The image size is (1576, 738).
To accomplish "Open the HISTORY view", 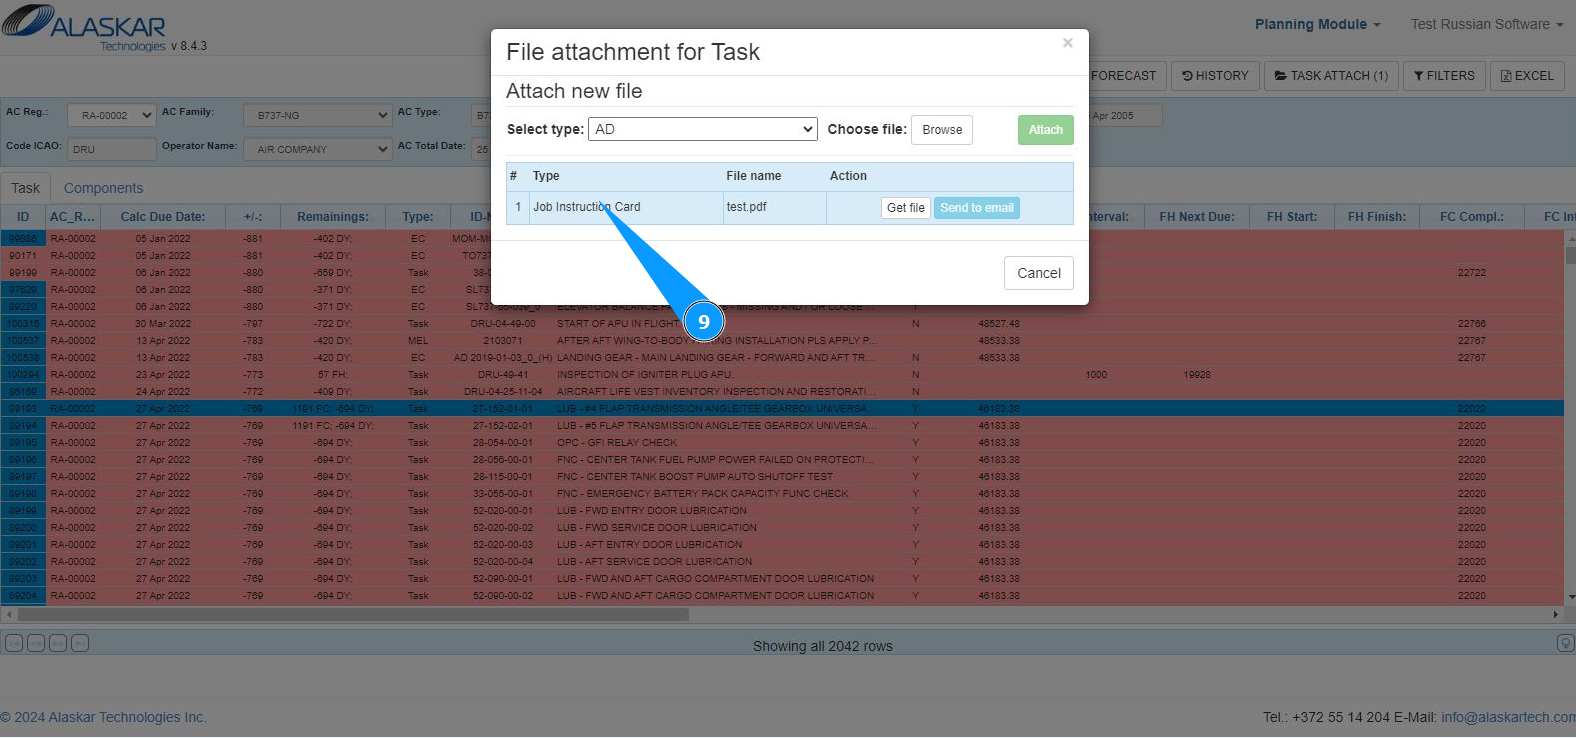I will (1215, 76).
